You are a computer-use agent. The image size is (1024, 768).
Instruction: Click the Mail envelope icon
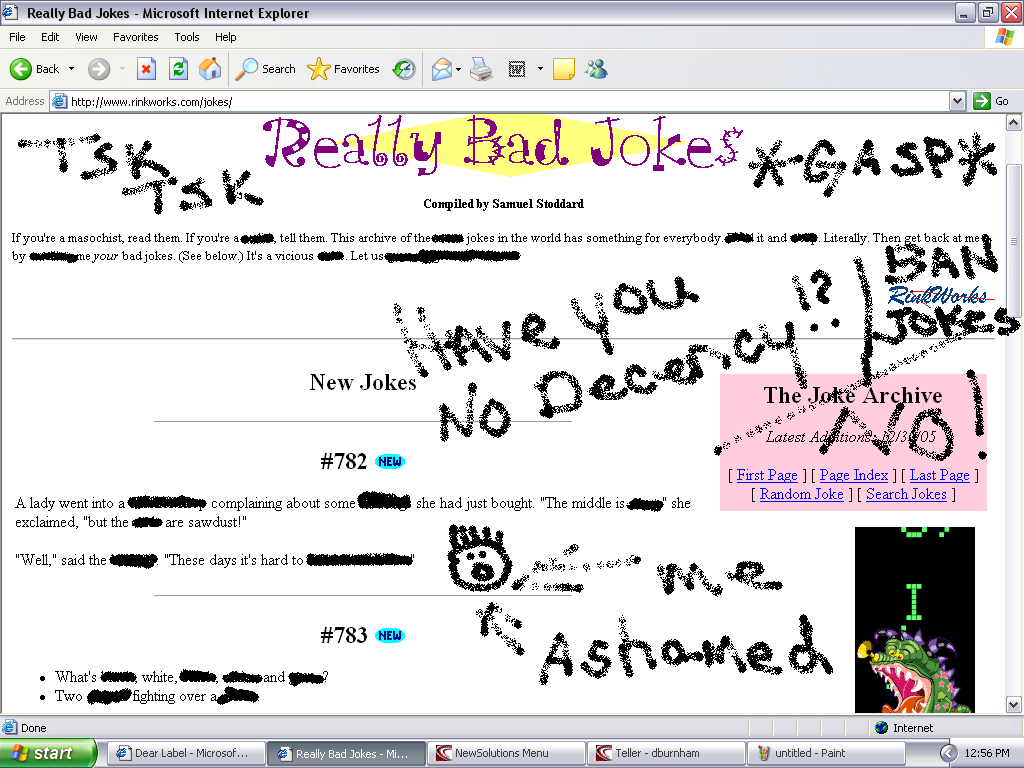coord(441,69)
